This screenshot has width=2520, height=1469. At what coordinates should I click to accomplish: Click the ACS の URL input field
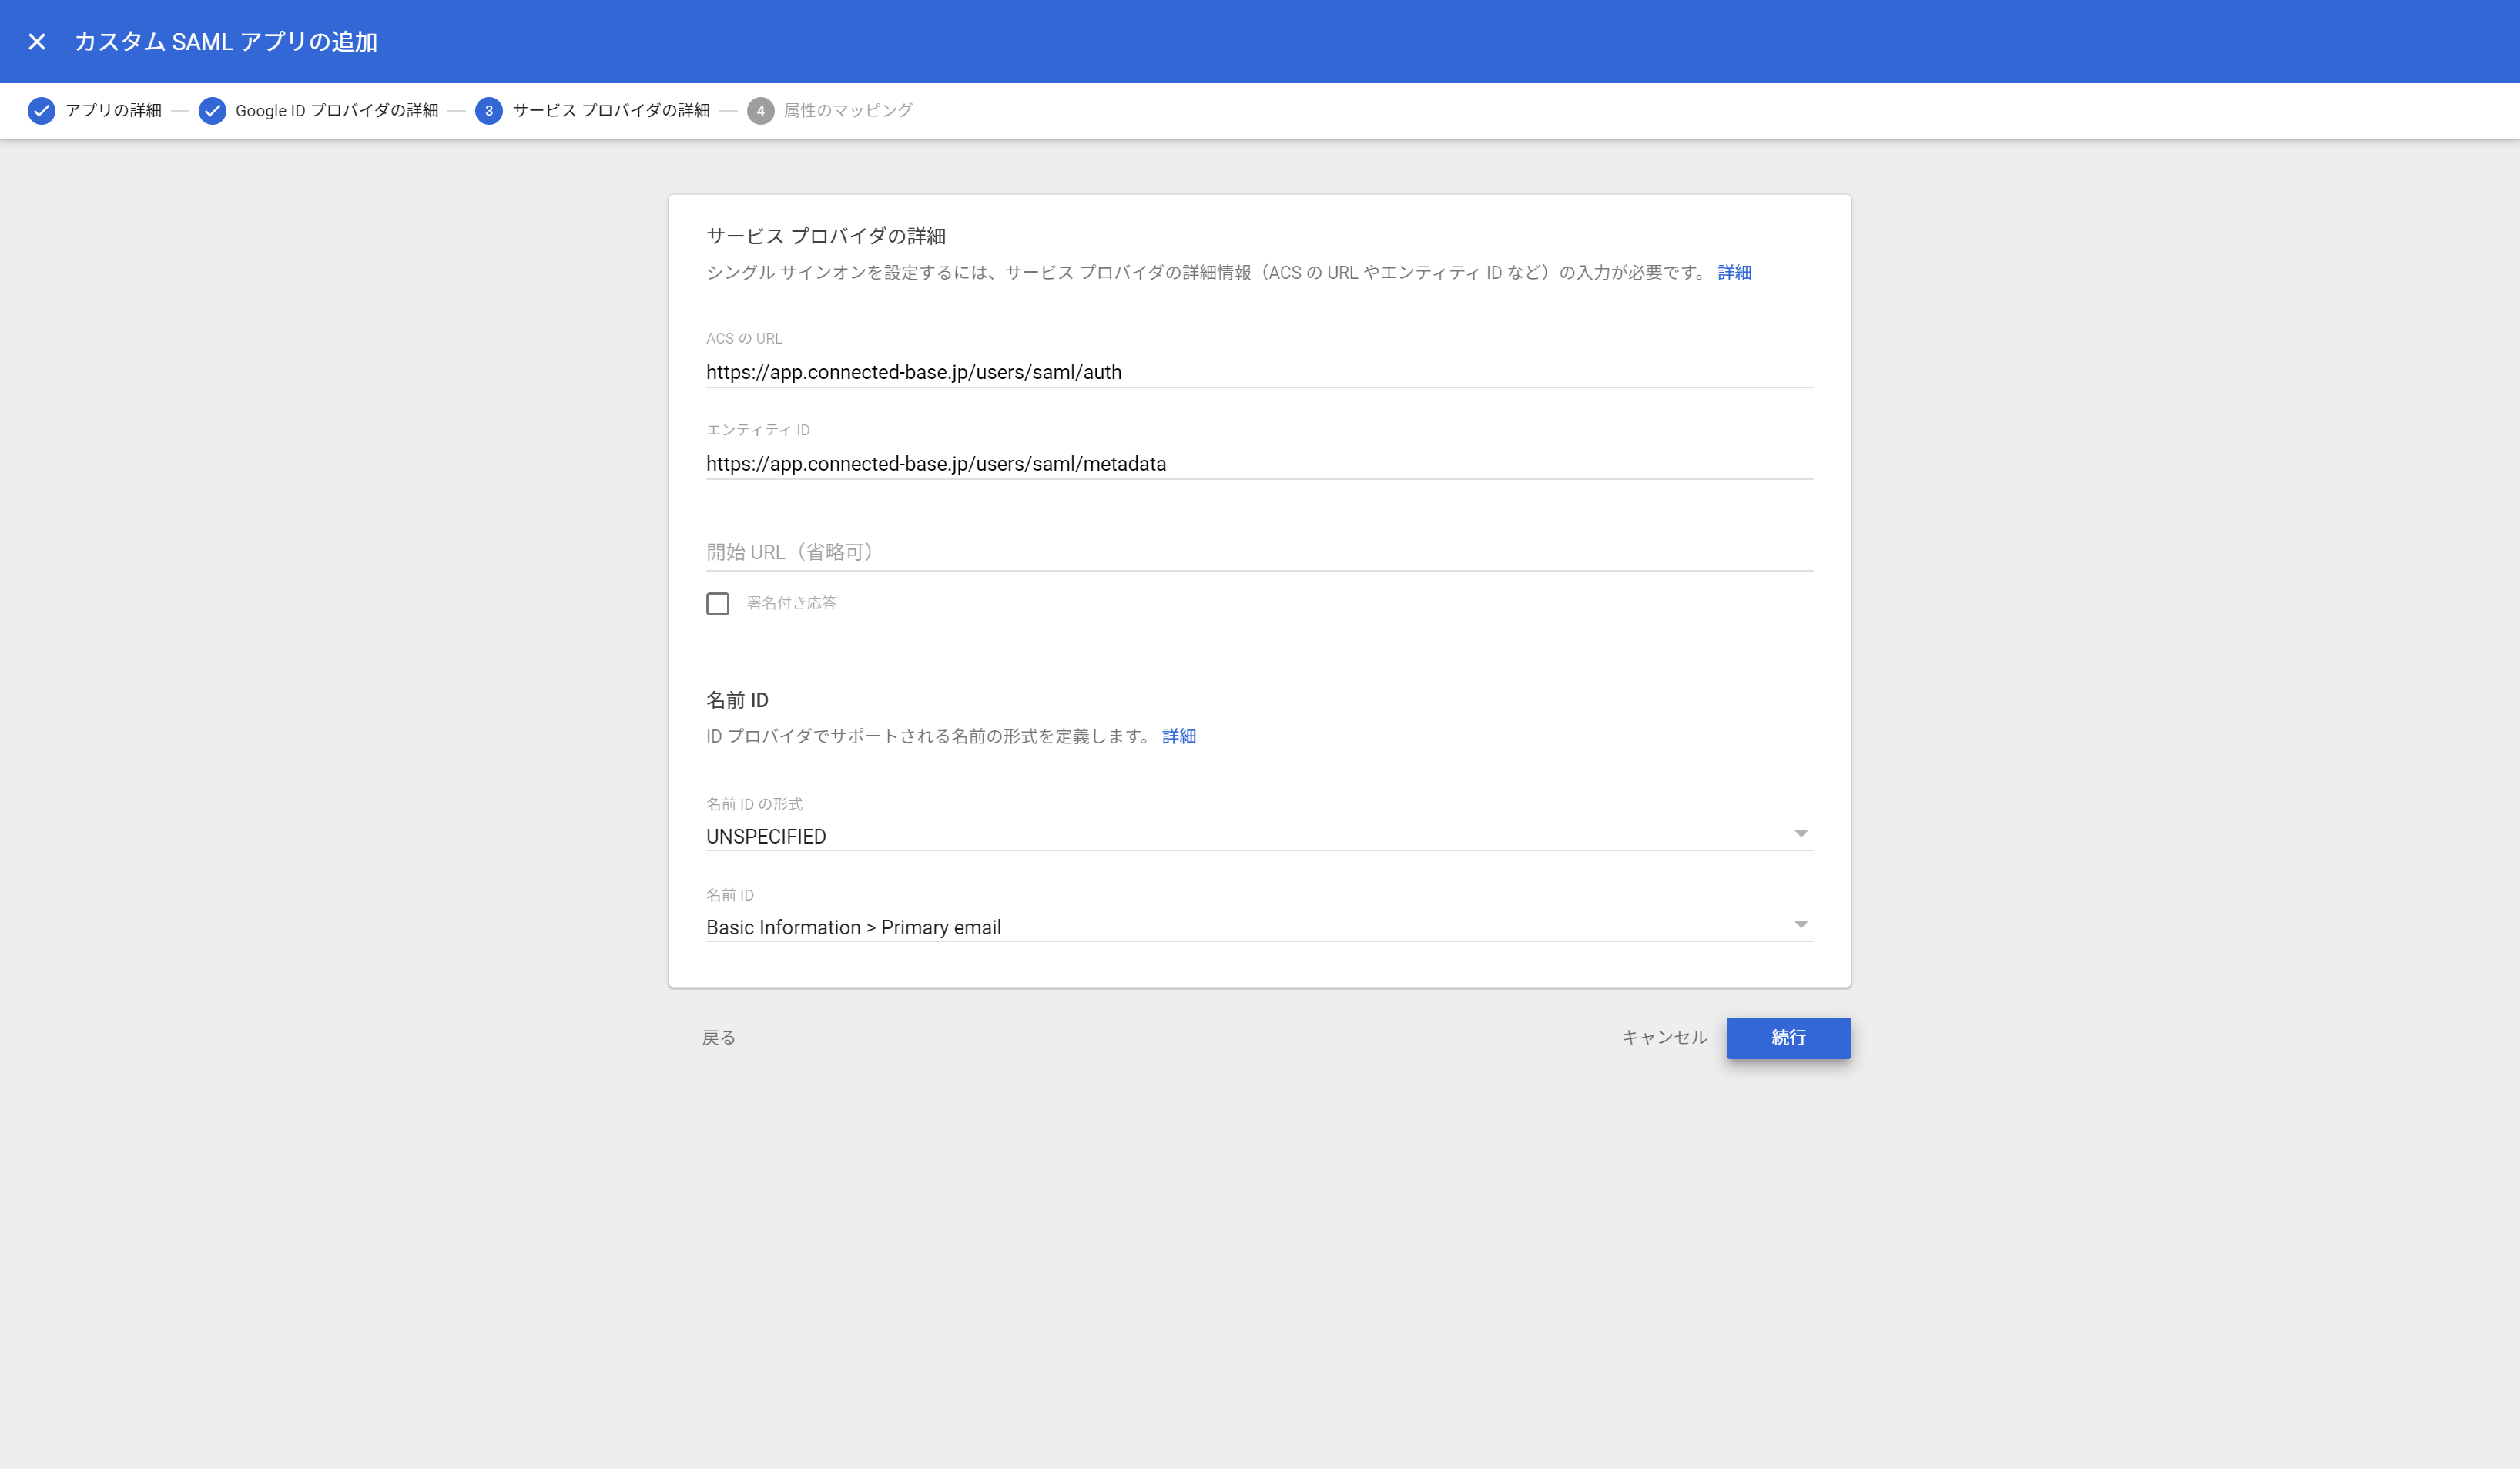coord(1259,372)
